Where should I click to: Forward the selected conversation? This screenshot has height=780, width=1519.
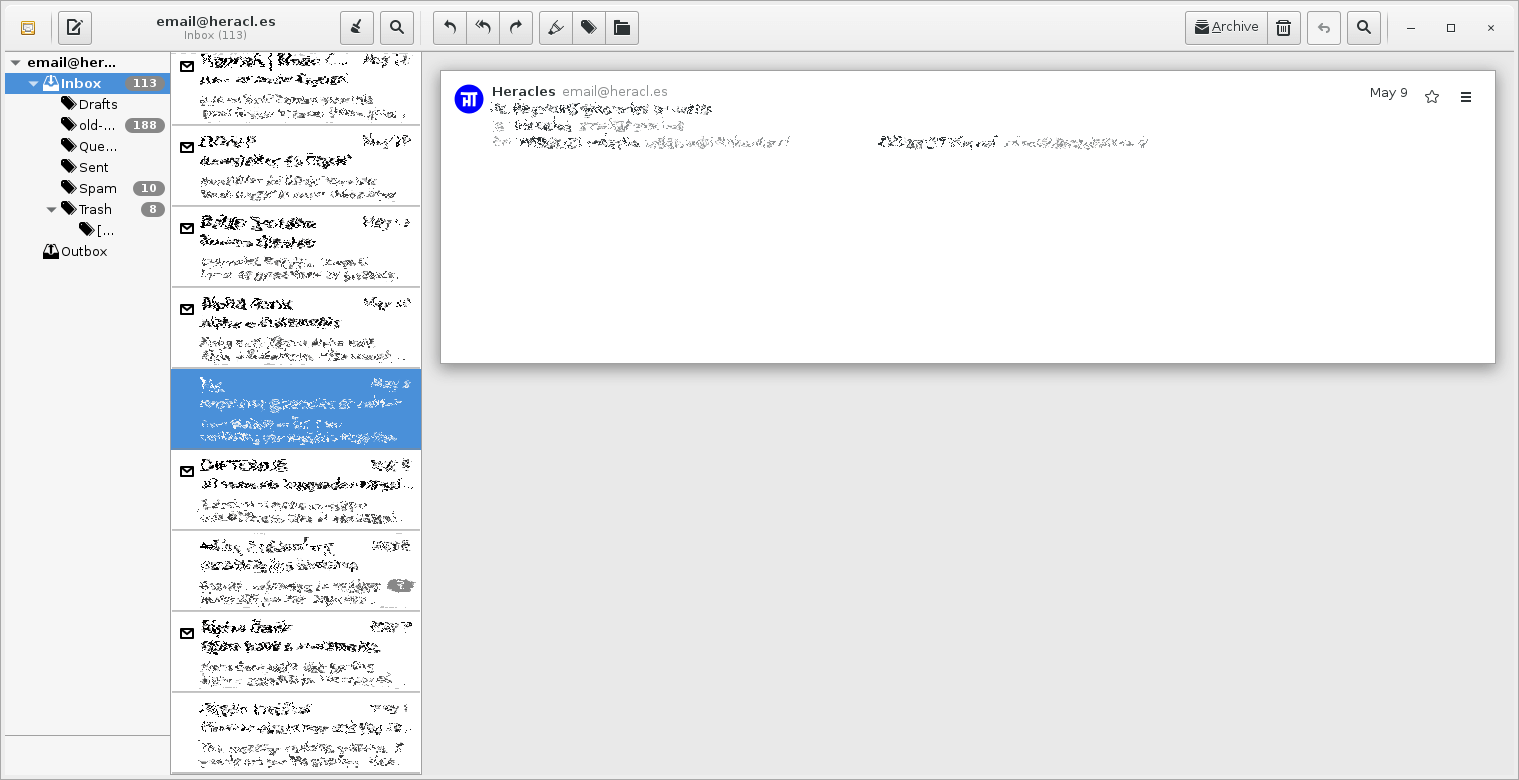click(516, 28)
